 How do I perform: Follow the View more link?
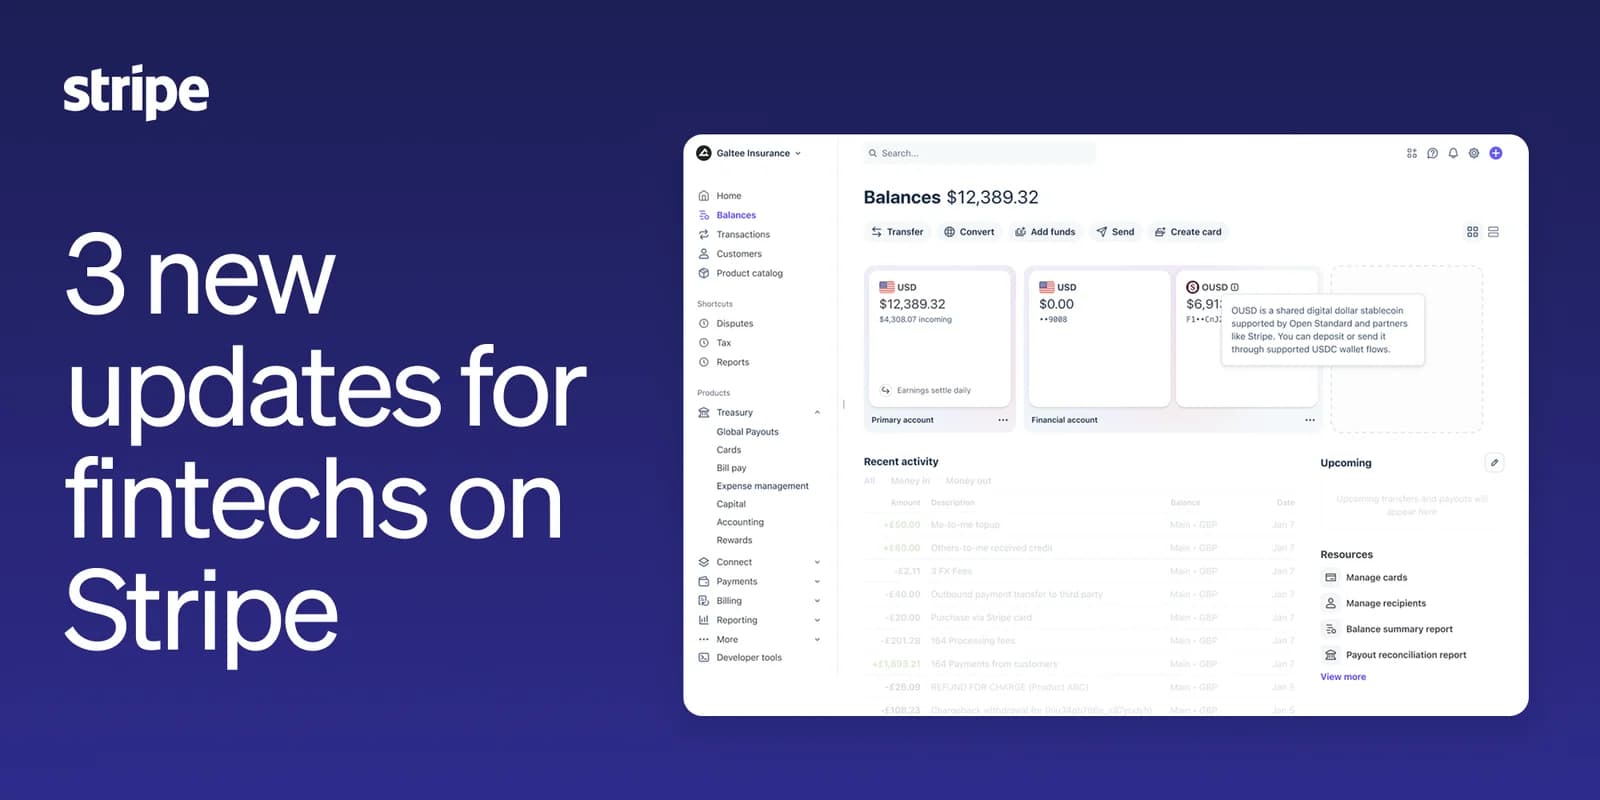coord(1343,677)
